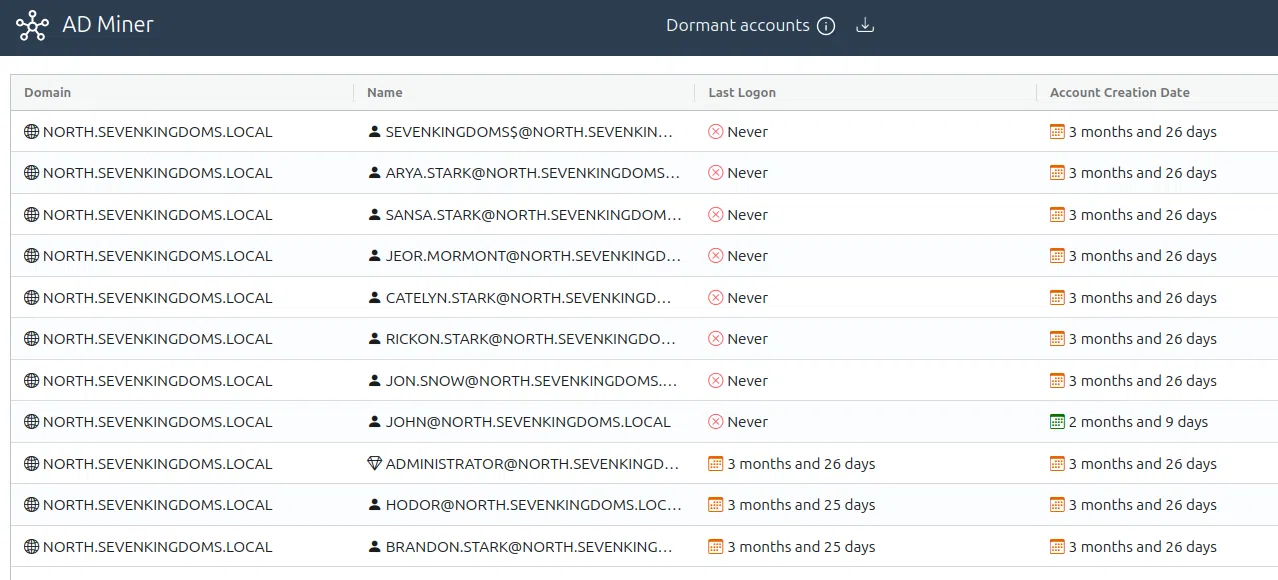Viewport: 1278px width, 580px height.
Task: Click green creation-date calendar icon in JOHN row
Action: coord(1057,421)
